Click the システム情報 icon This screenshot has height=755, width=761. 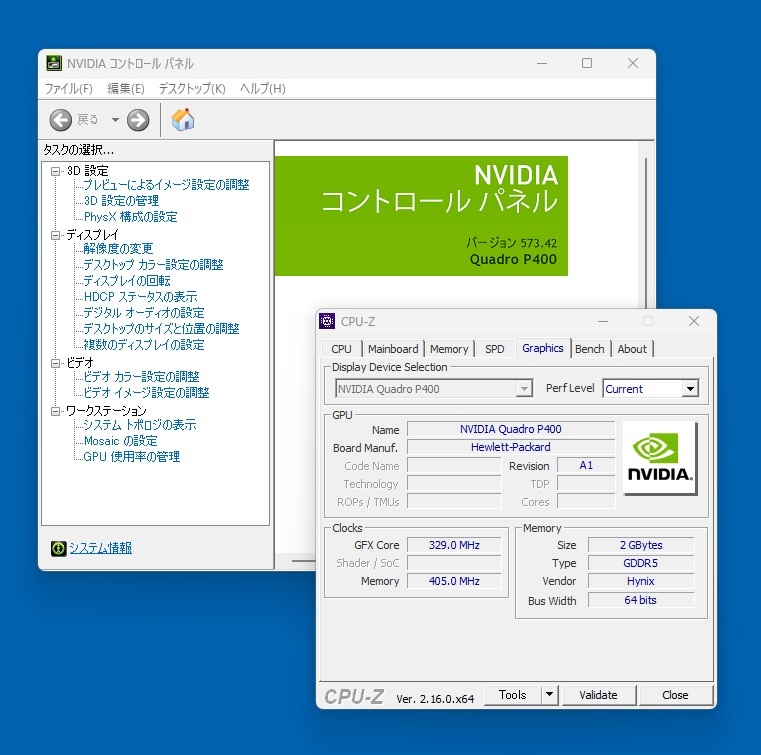58,548
